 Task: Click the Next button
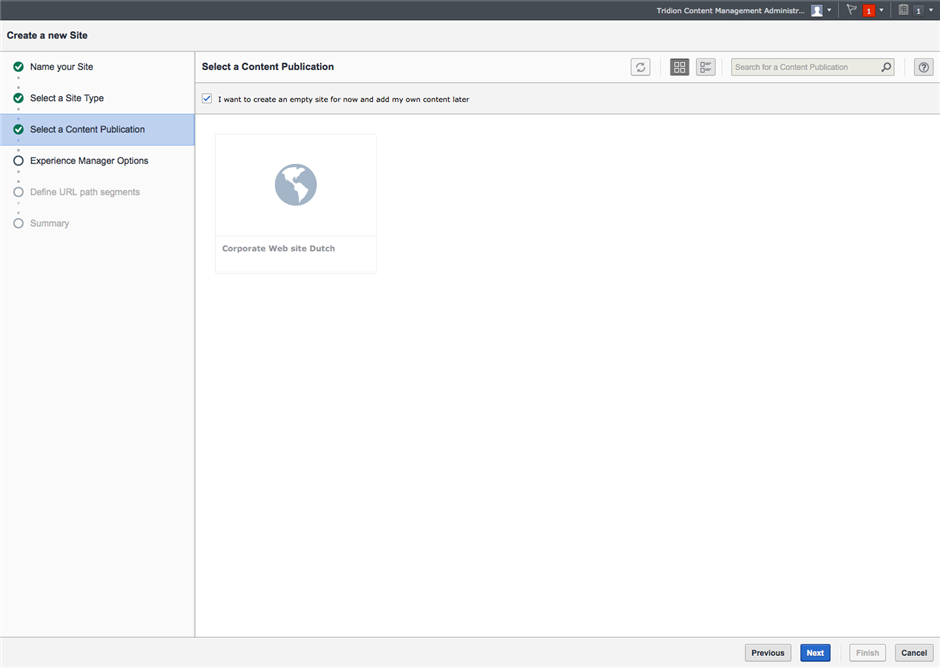(x=815, y=653)
